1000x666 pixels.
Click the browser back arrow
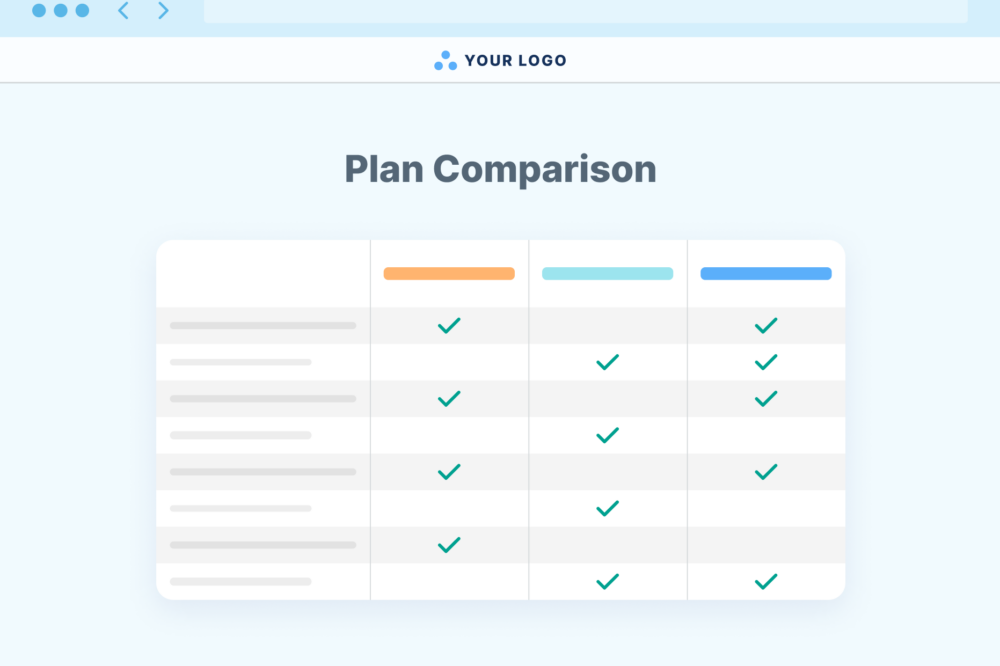click(x=124, y=10)
